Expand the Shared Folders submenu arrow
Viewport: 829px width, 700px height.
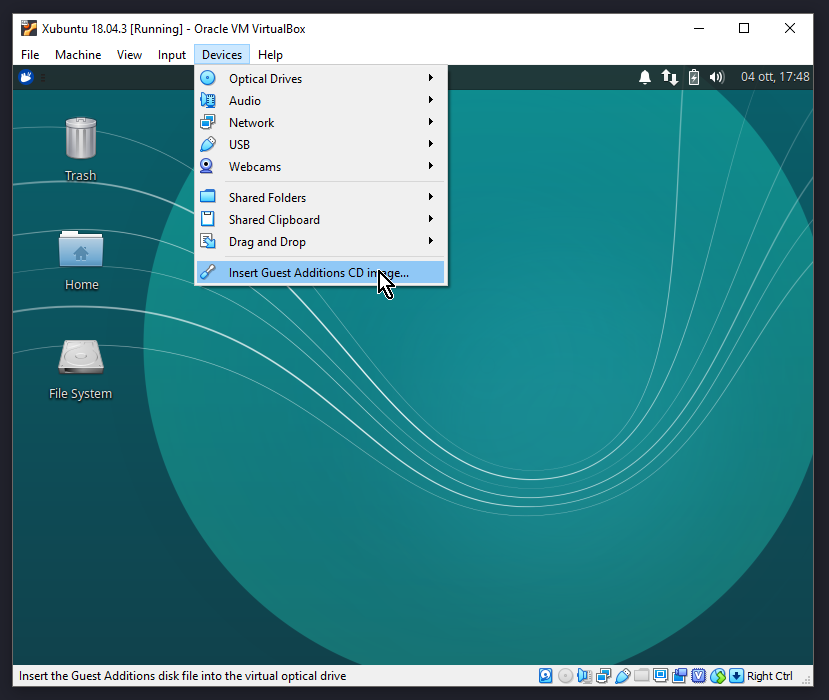(431, 197)
